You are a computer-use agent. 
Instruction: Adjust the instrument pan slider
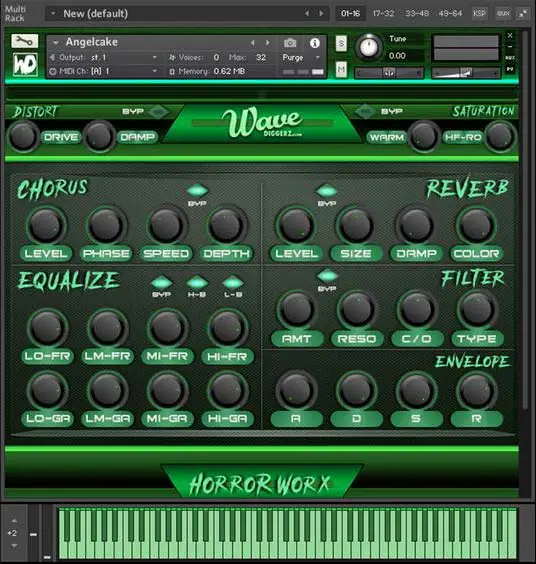pyautogui.click(x=389, y=73)
